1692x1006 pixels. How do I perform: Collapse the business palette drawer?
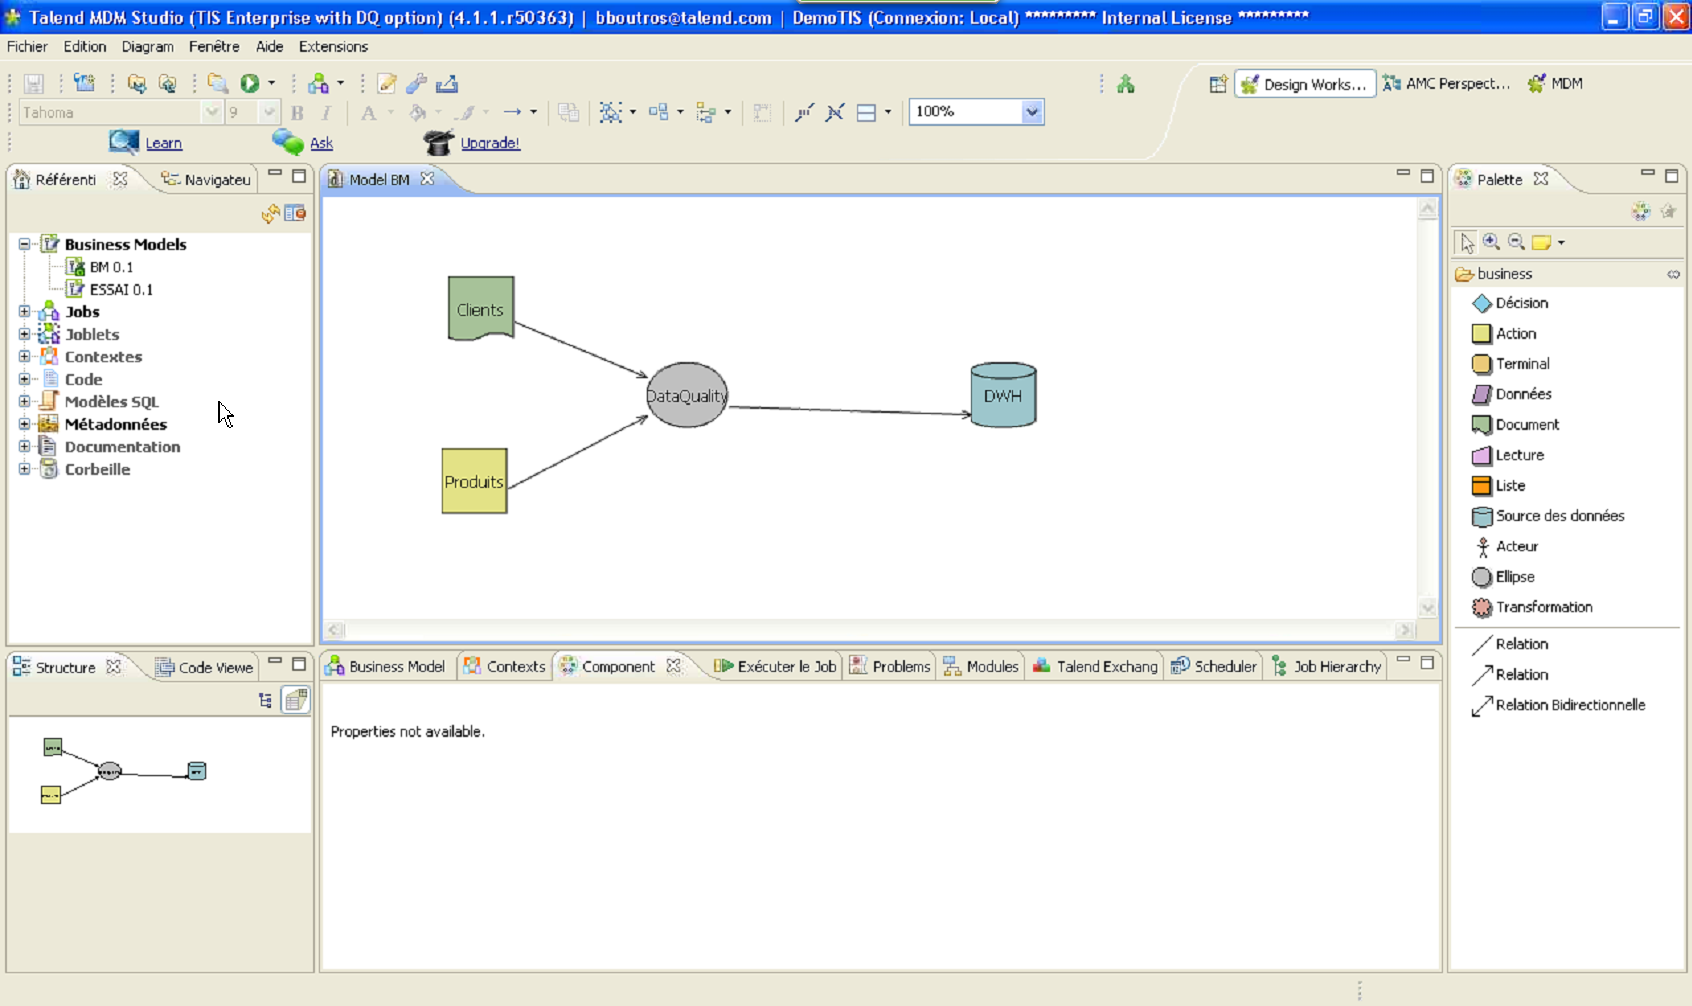tap(1567, 274)
